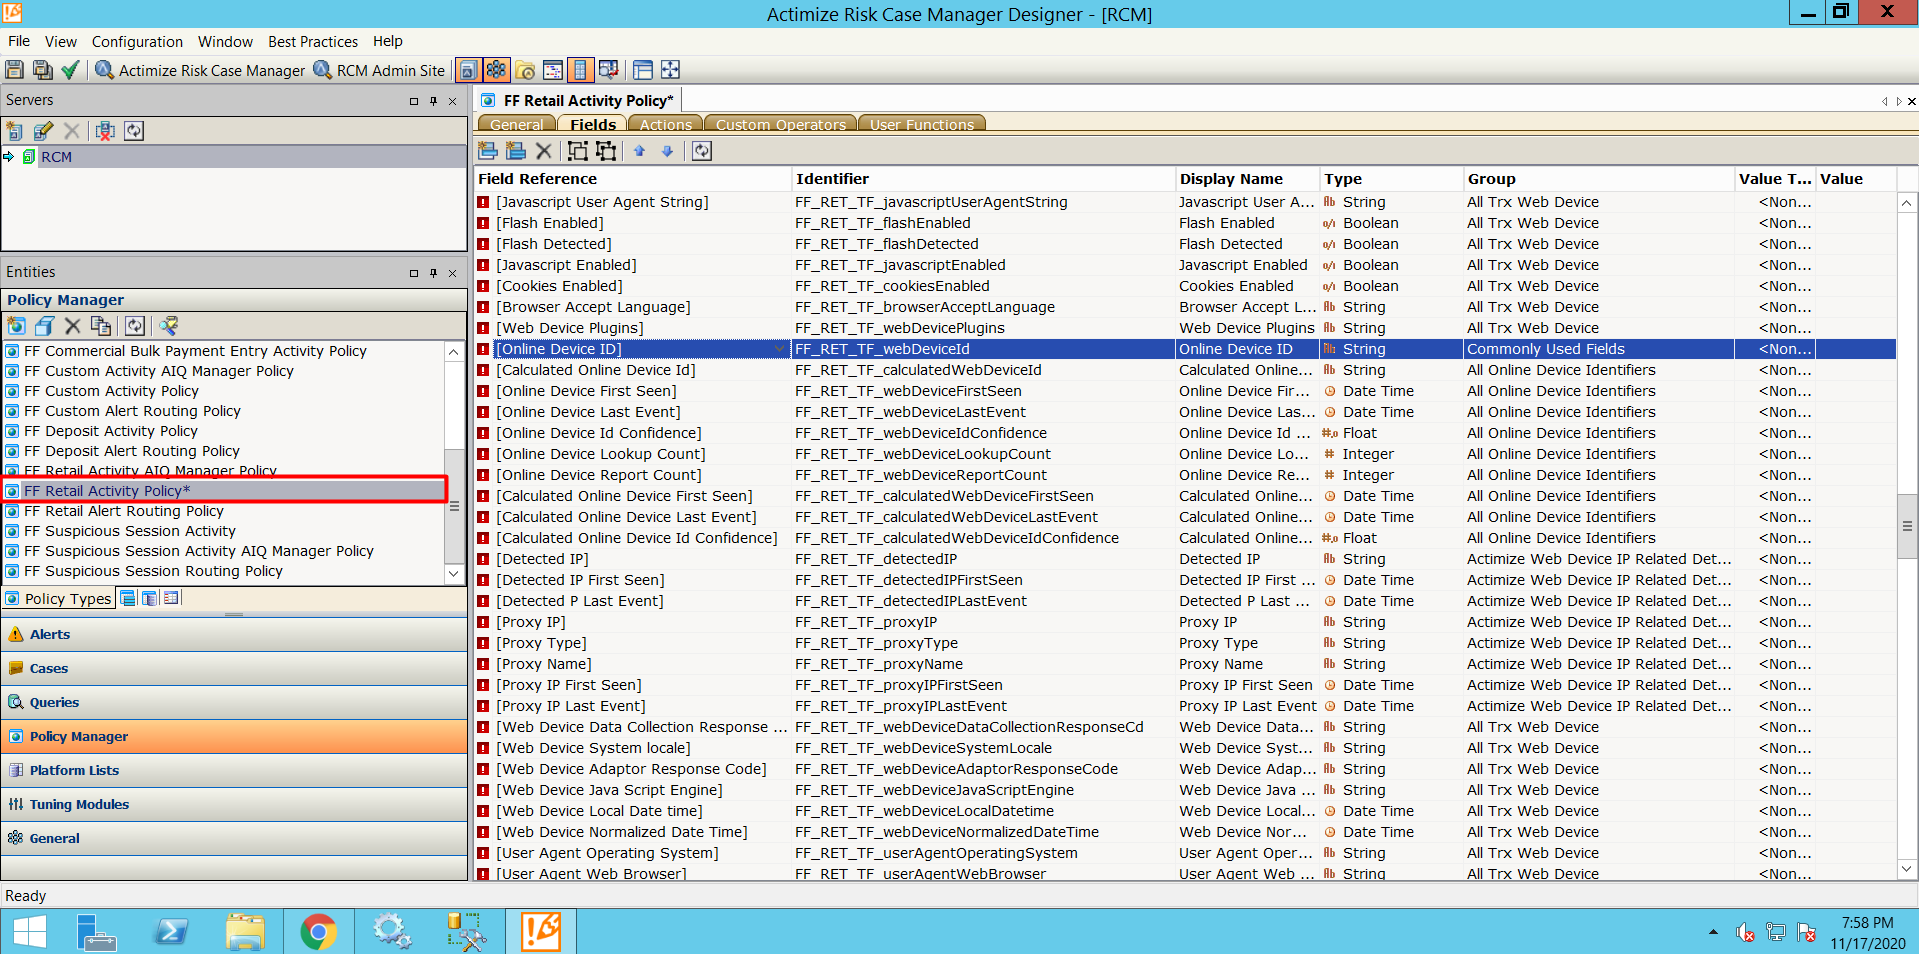Click the refresh icon in Policy Manager toolbar
This screenshot has height=954, width=1919.
[x=135, y=326]
